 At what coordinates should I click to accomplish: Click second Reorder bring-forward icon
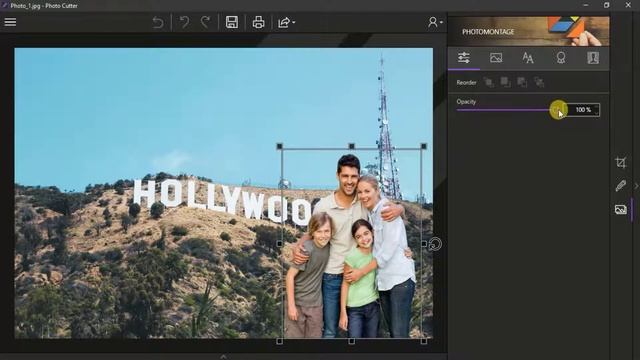tap(505, 82)
